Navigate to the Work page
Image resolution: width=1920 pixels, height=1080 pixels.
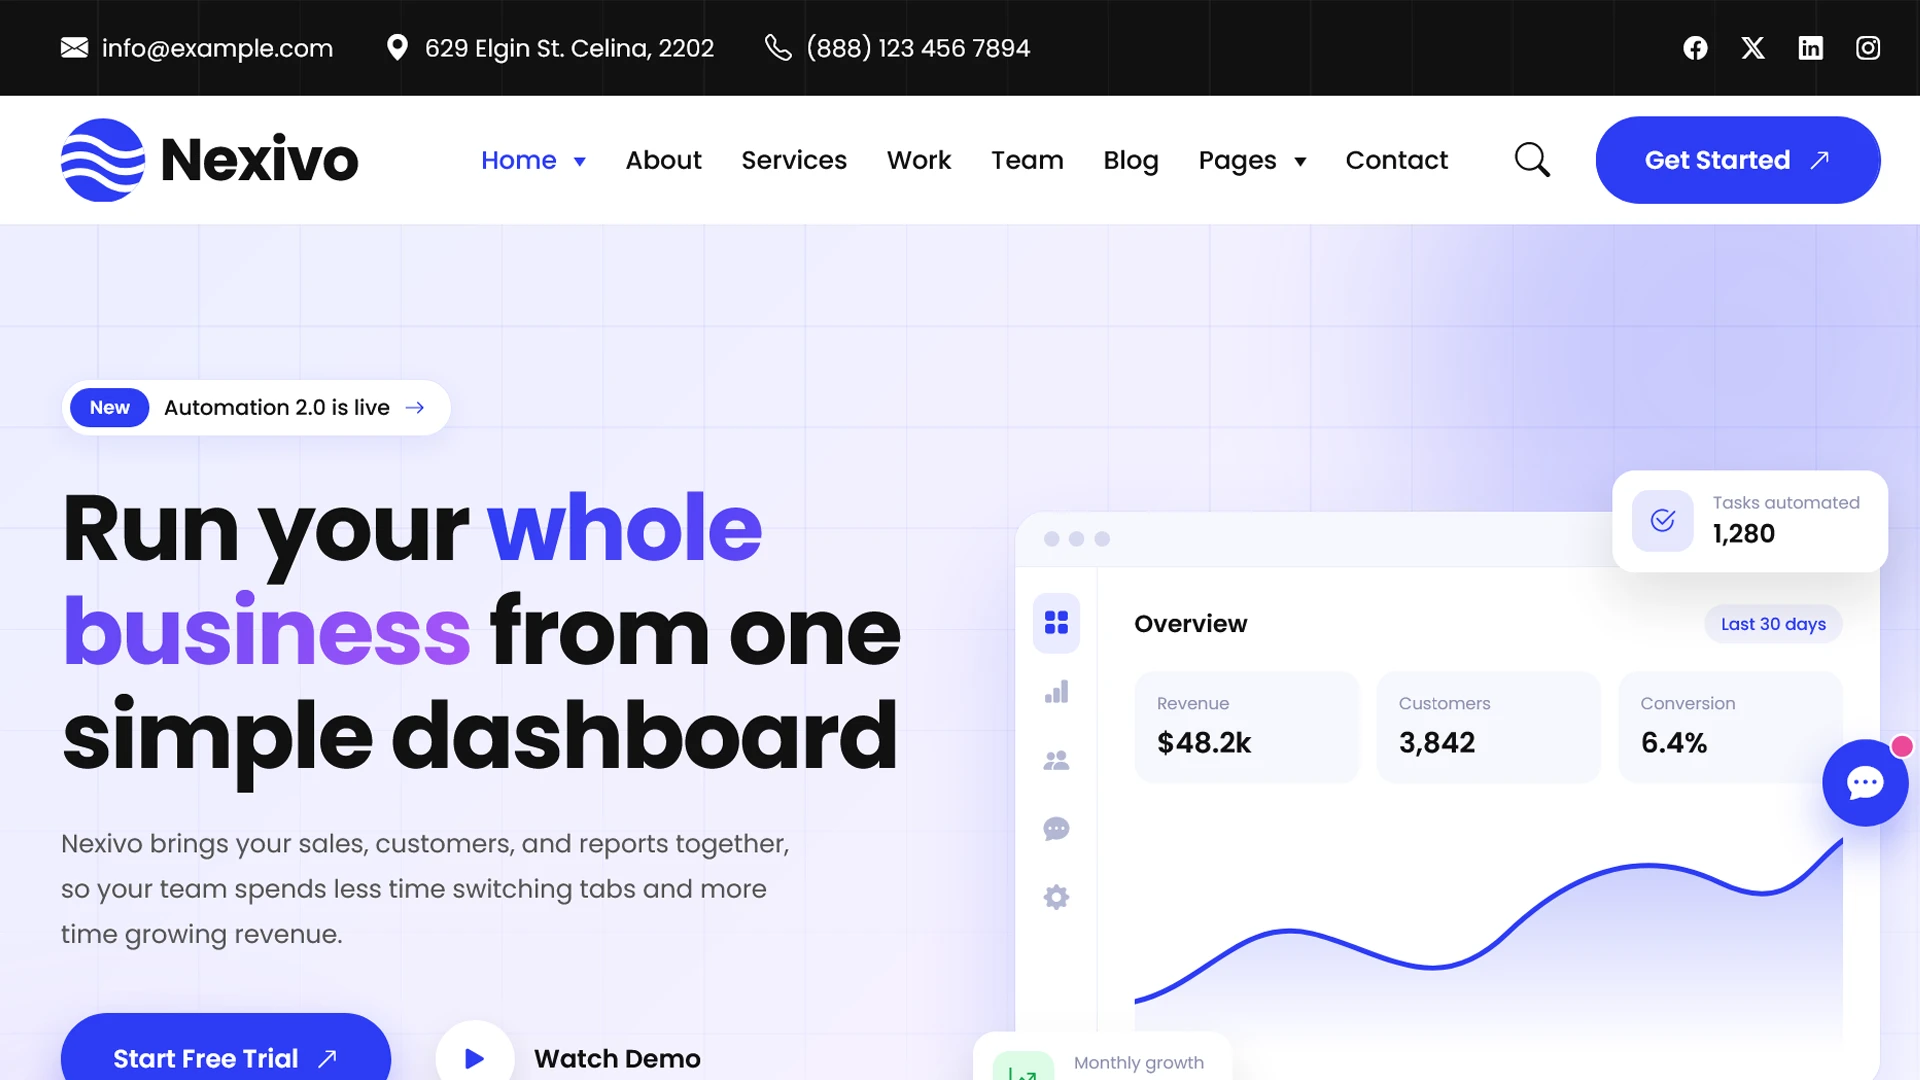[x=919, y=160]
